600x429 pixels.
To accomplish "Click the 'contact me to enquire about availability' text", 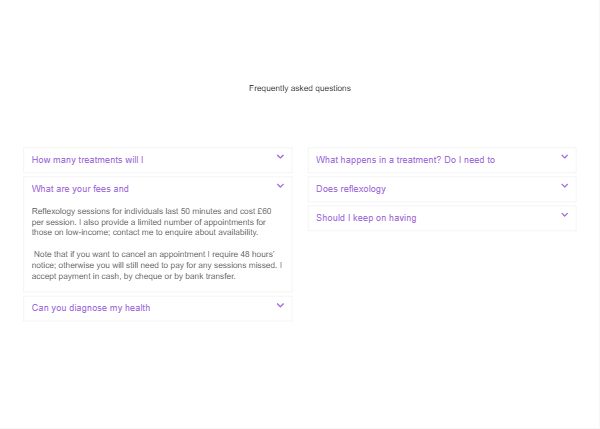I will point(185,232).
